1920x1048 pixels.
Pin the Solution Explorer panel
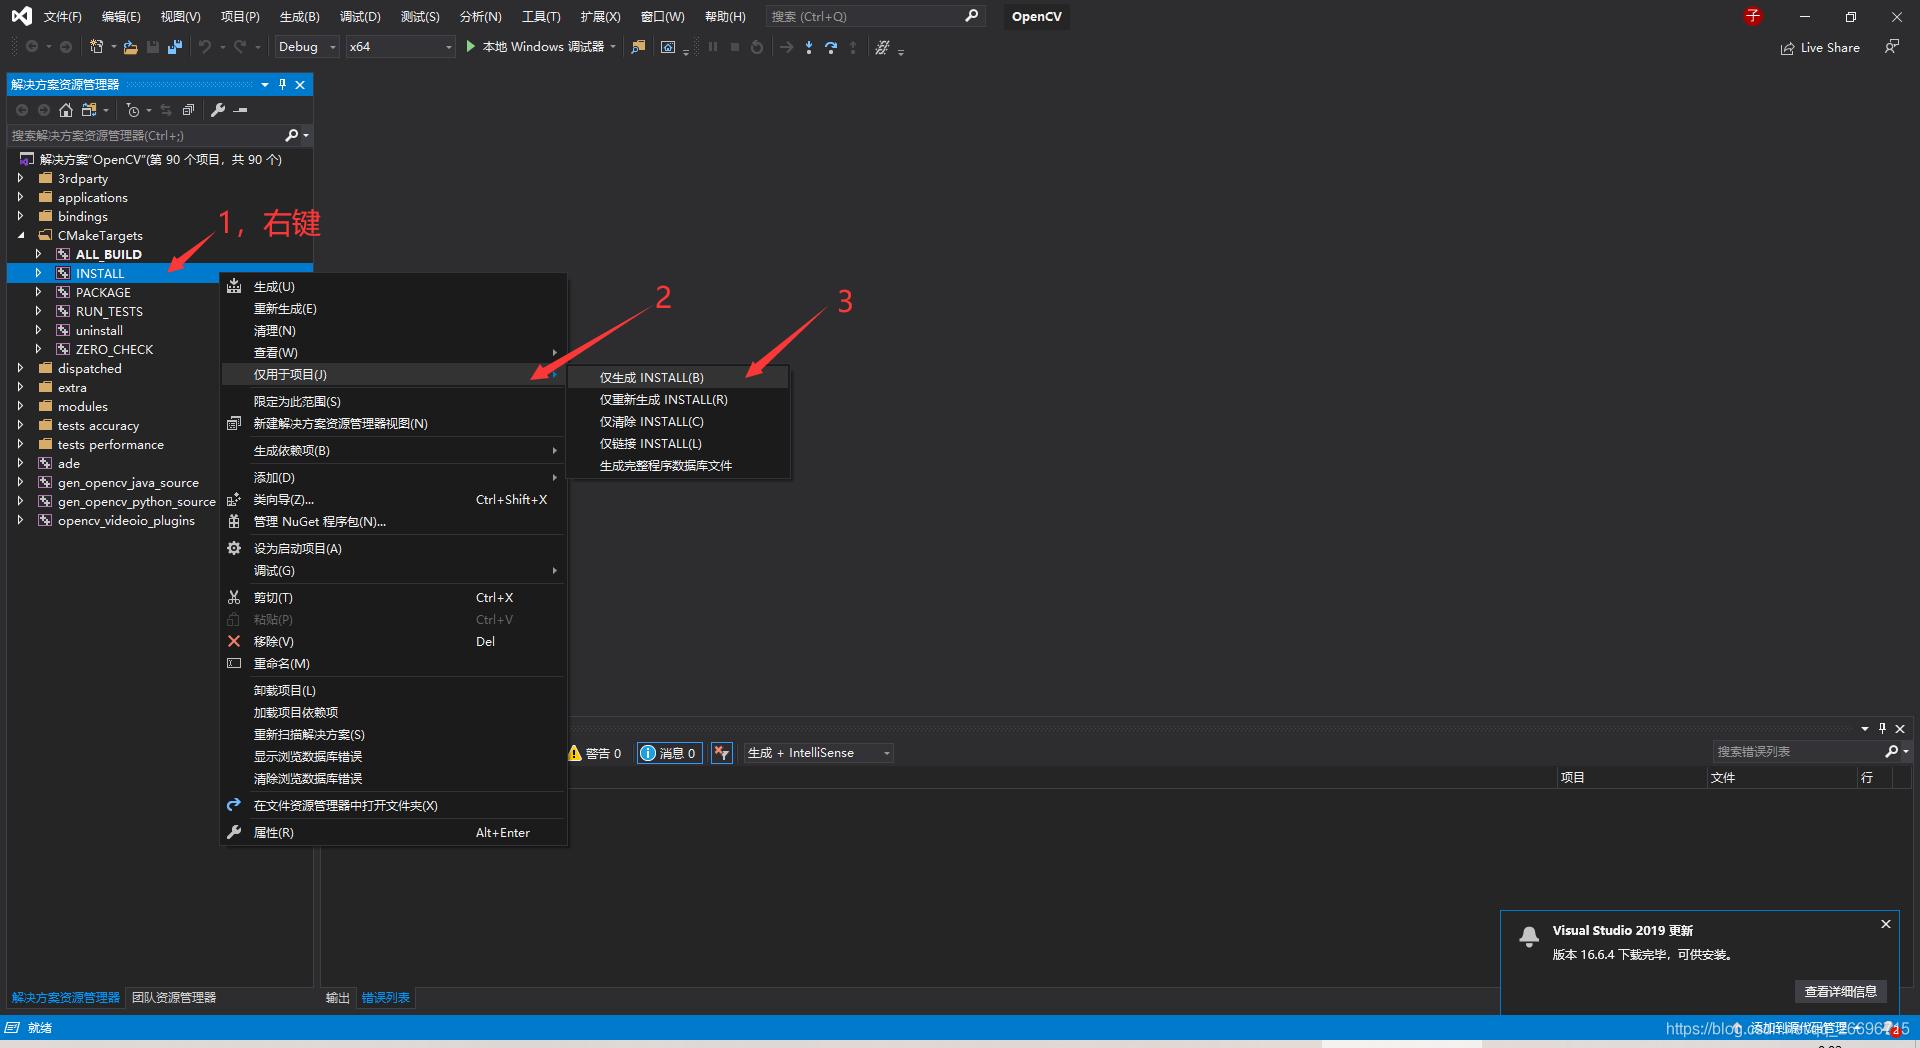[282, 85]
